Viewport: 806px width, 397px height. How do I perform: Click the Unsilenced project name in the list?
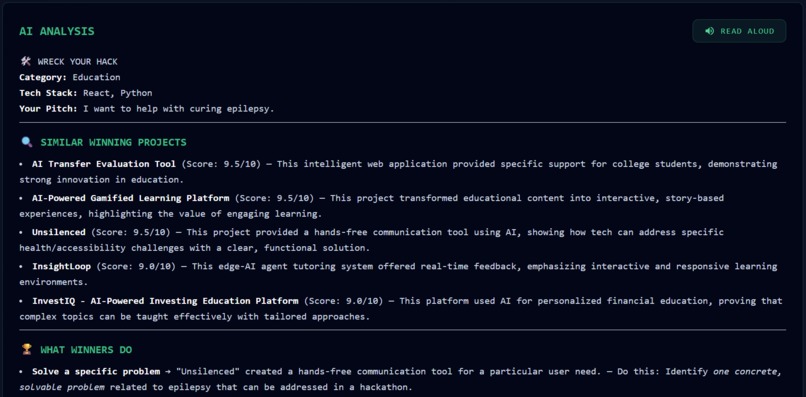[59, 232]
